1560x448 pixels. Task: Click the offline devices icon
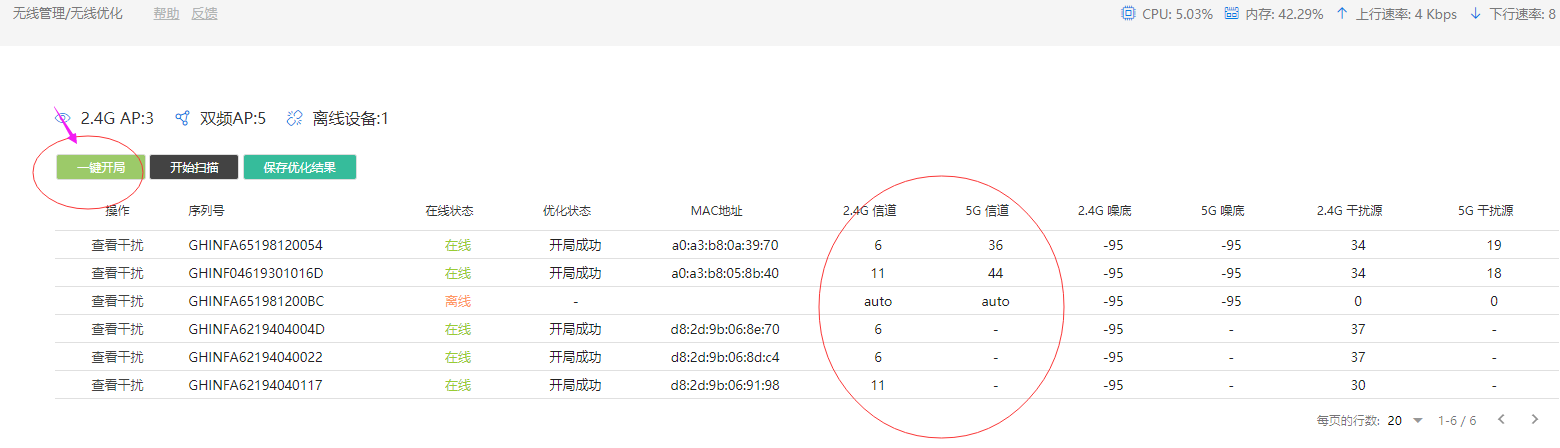294,119
